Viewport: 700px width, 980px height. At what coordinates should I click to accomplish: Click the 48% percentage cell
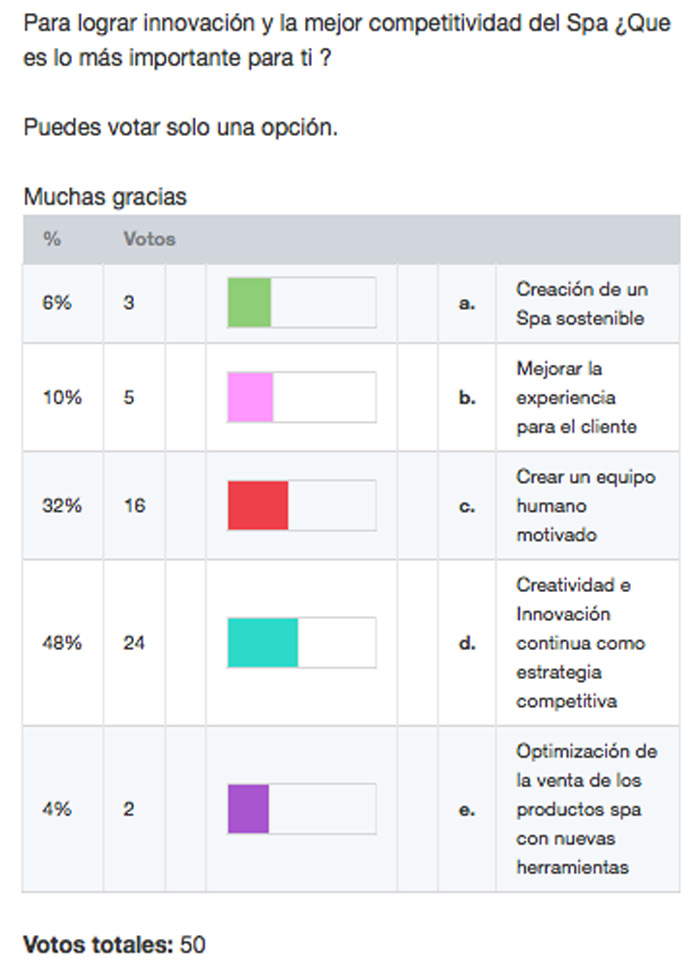[62, 642]
